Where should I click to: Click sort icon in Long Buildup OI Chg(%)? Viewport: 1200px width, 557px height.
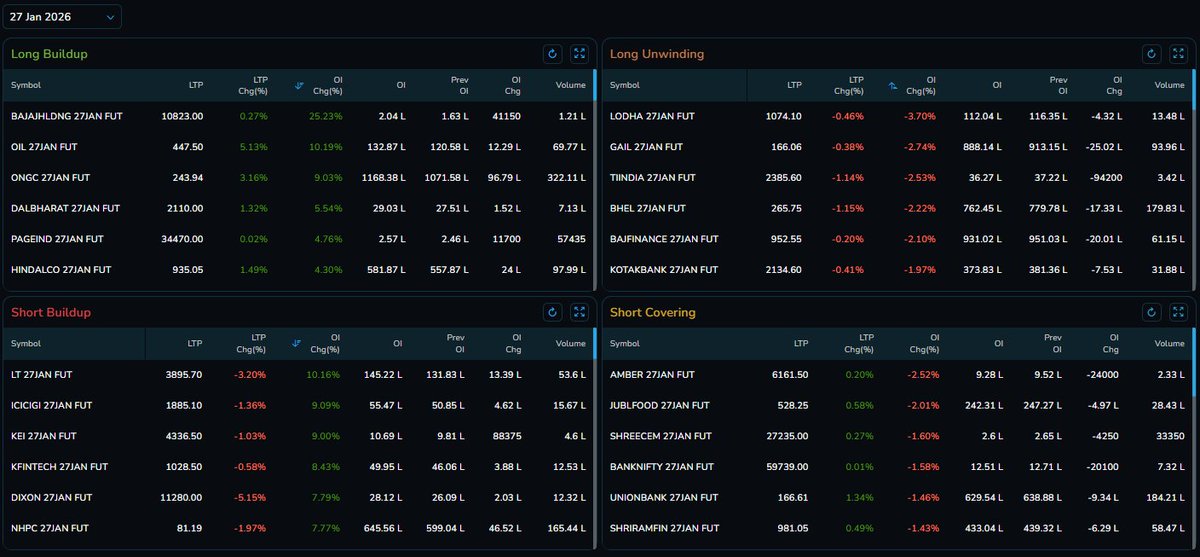pos(298,85)
